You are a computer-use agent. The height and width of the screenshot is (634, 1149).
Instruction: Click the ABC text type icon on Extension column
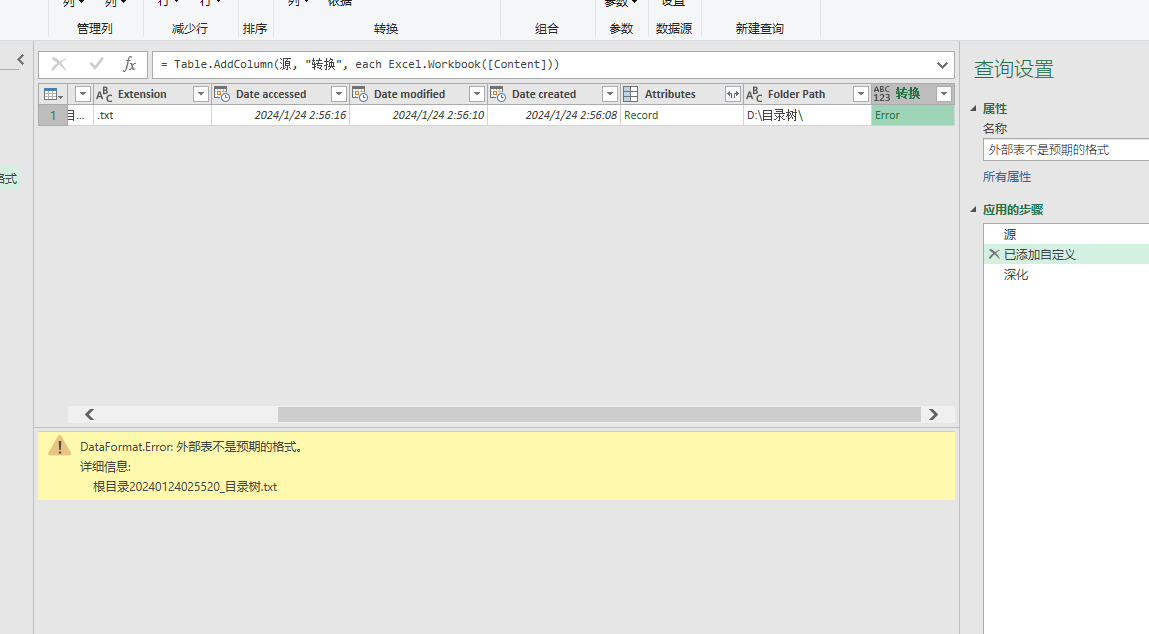(103, 93)
